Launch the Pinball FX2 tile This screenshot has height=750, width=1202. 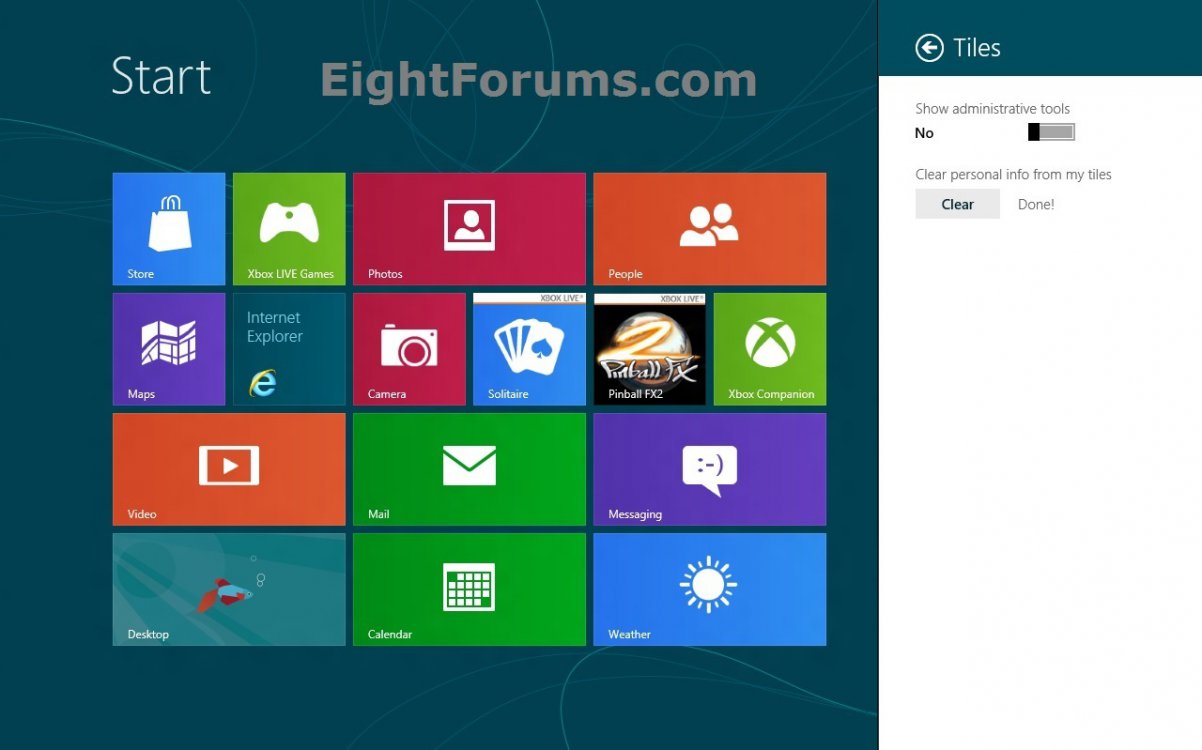click(649, 349)
